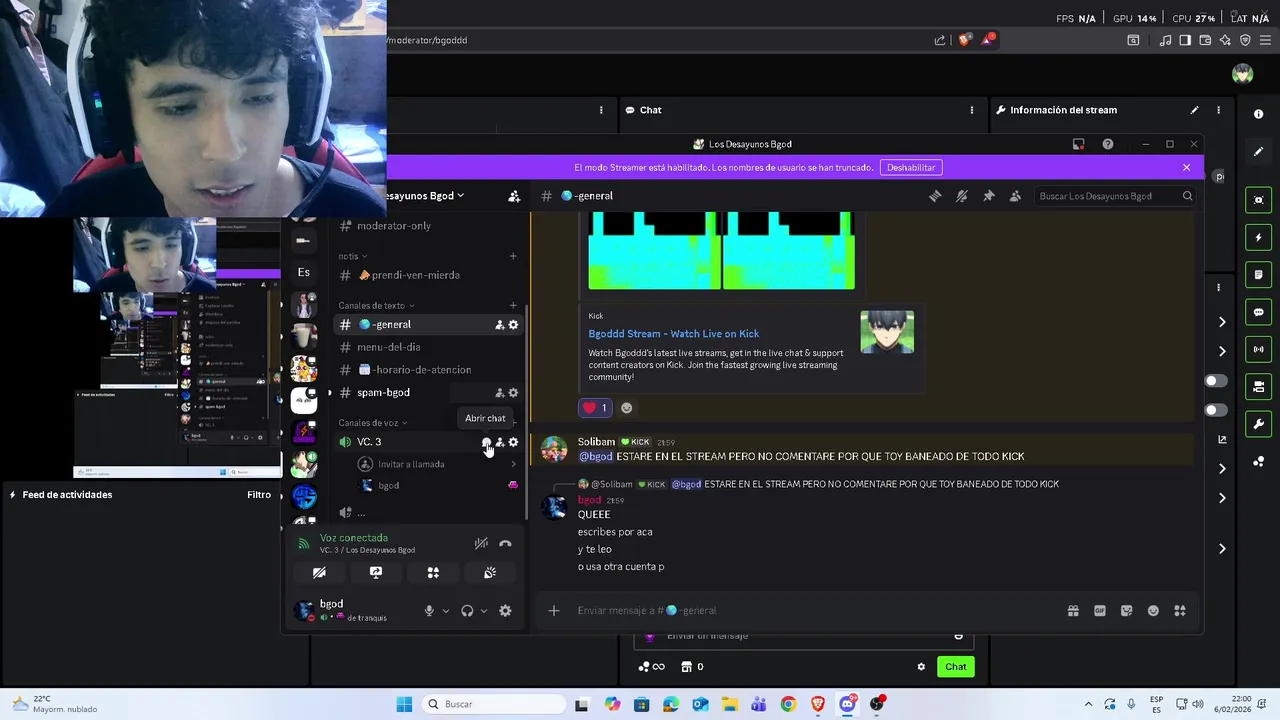Click Enviar mensaje a -general input
Screen dimensions: 1280x720
pos(810,611)
